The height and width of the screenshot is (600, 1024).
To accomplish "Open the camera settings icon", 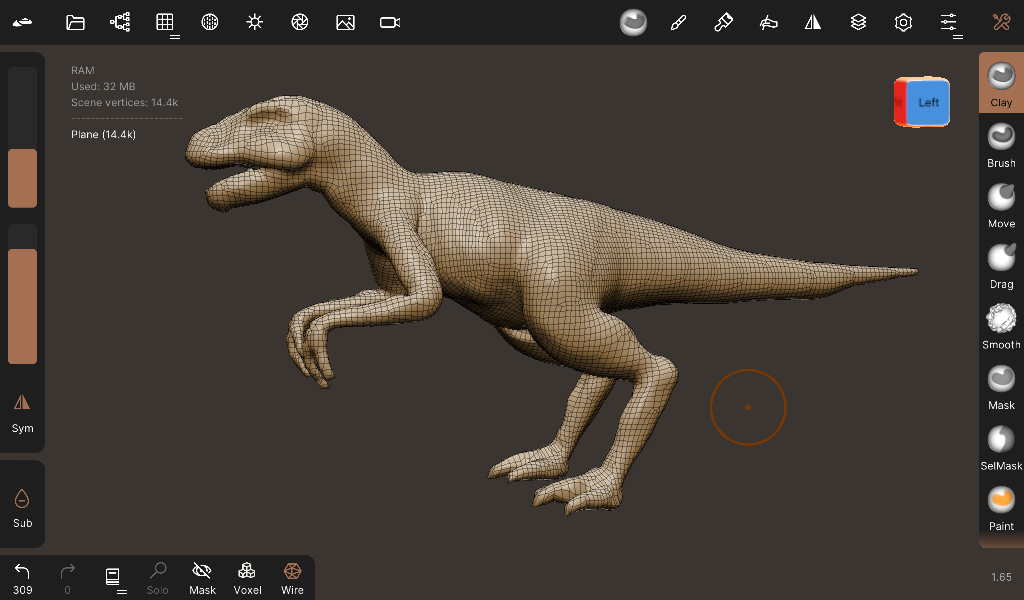I will point(390,22).
